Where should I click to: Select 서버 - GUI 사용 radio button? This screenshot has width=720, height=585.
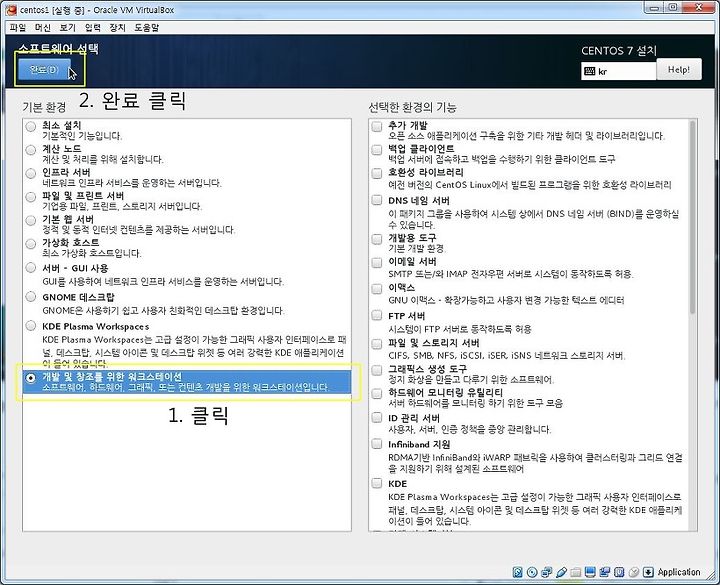[x=31, y=268]
